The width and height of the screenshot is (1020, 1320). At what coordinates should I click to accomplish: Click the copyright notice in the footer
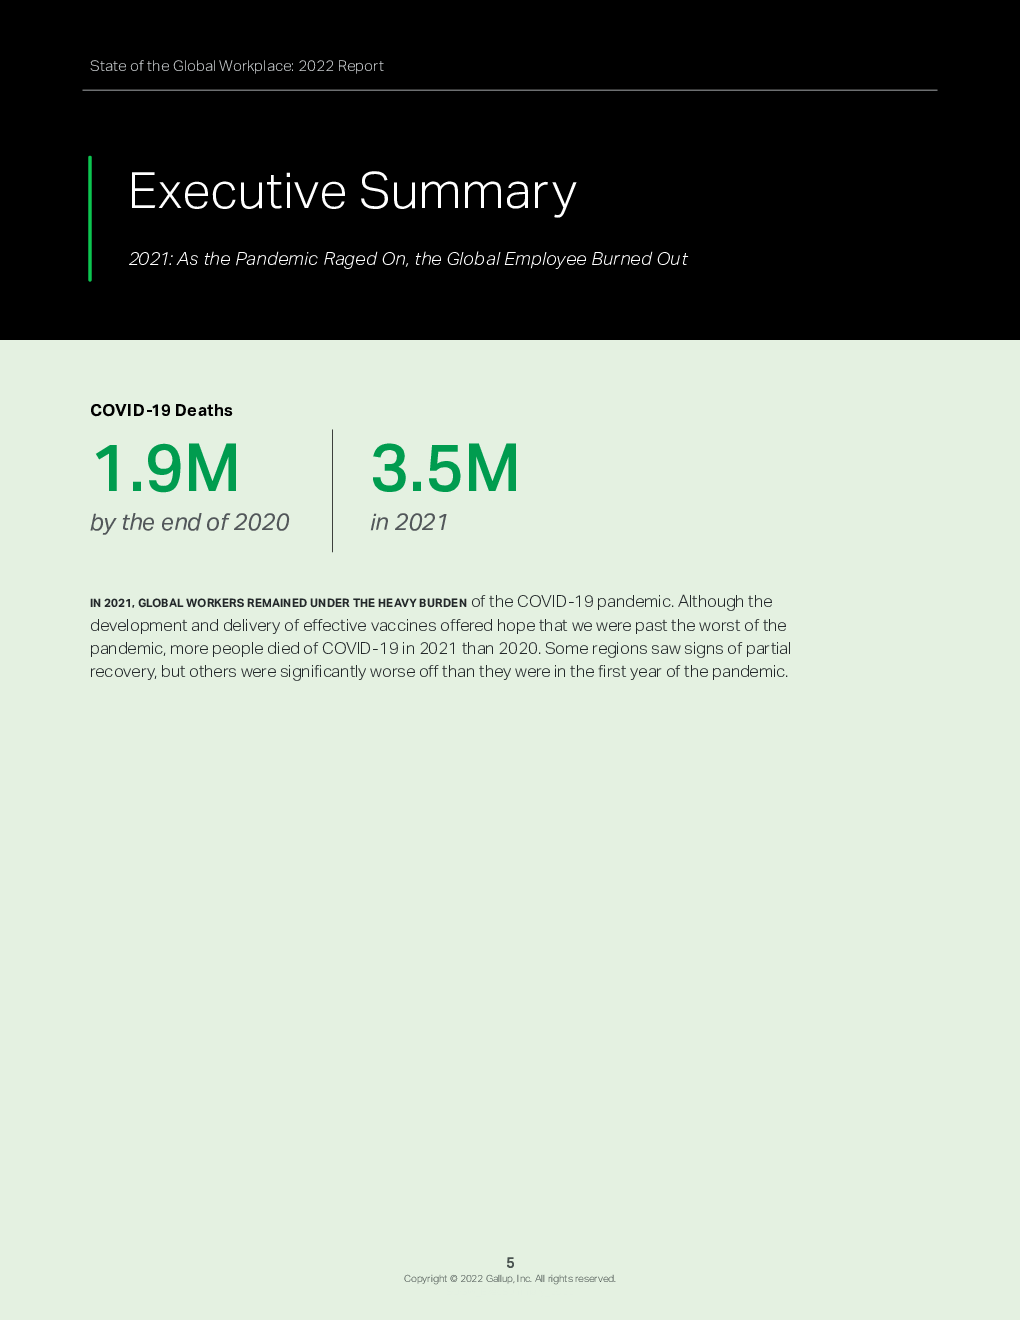tap(510, 1279)
